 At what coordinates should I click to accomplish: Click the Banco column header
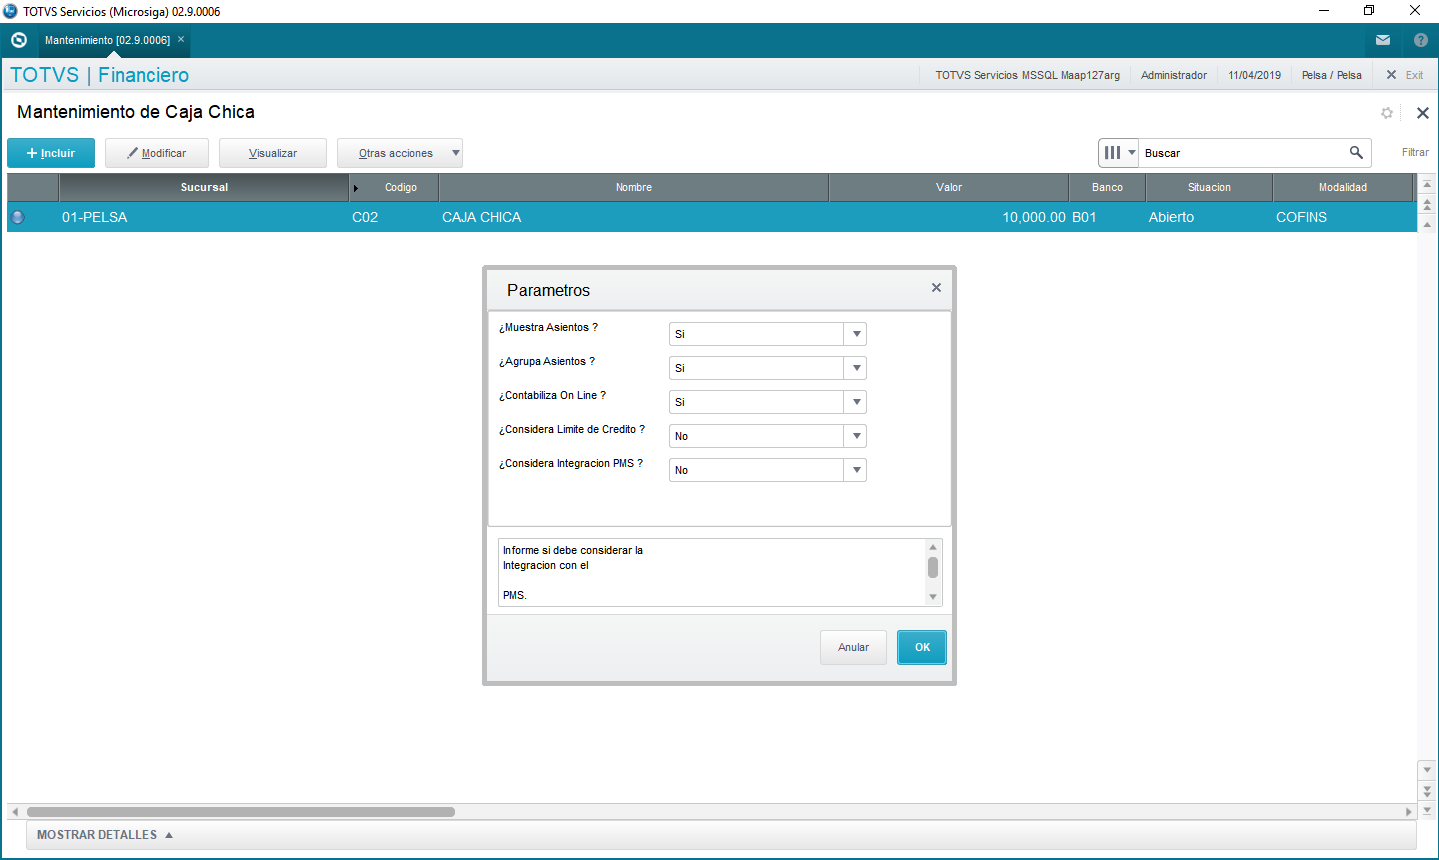[x=1107, y=187]
